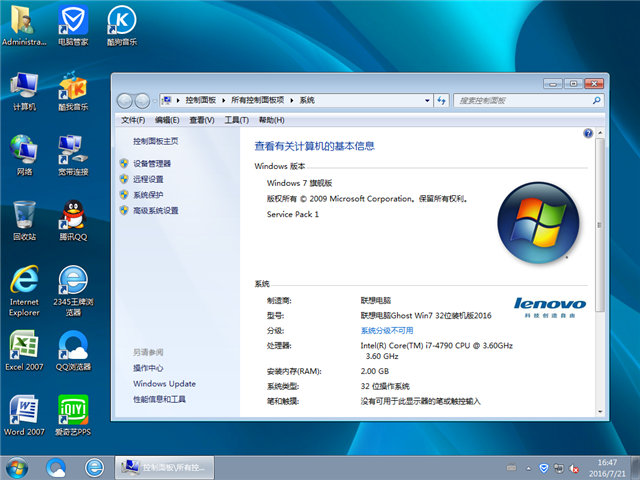Click the Windows Start orb button
Viewport: 640px width, 480px height.
pyautogui.click(x=17, y=466)
